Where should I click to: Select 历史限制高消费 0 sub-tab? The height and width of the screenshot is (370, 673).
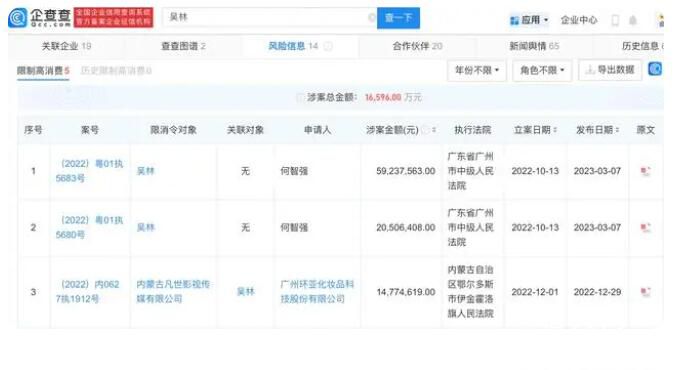pos(116,70)
